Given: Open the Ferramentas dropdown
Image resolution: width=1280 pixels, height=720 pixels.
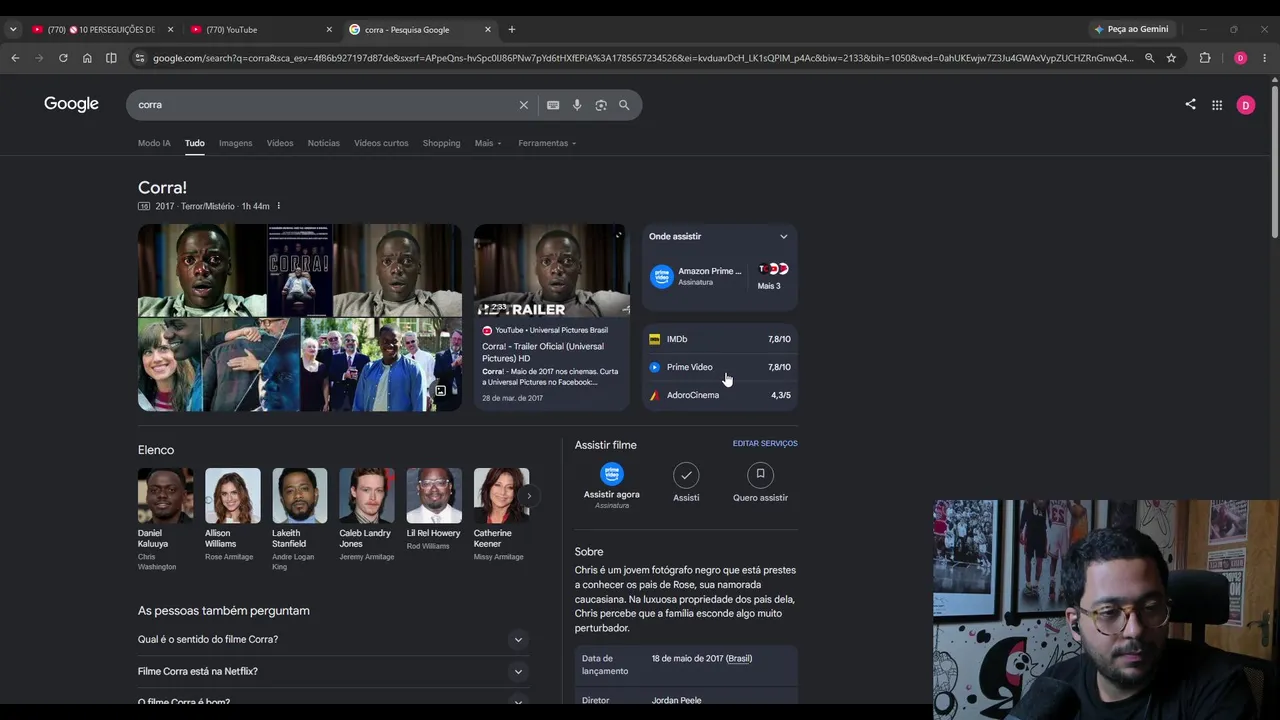Looking at the screenshot, I should [547, 143].
